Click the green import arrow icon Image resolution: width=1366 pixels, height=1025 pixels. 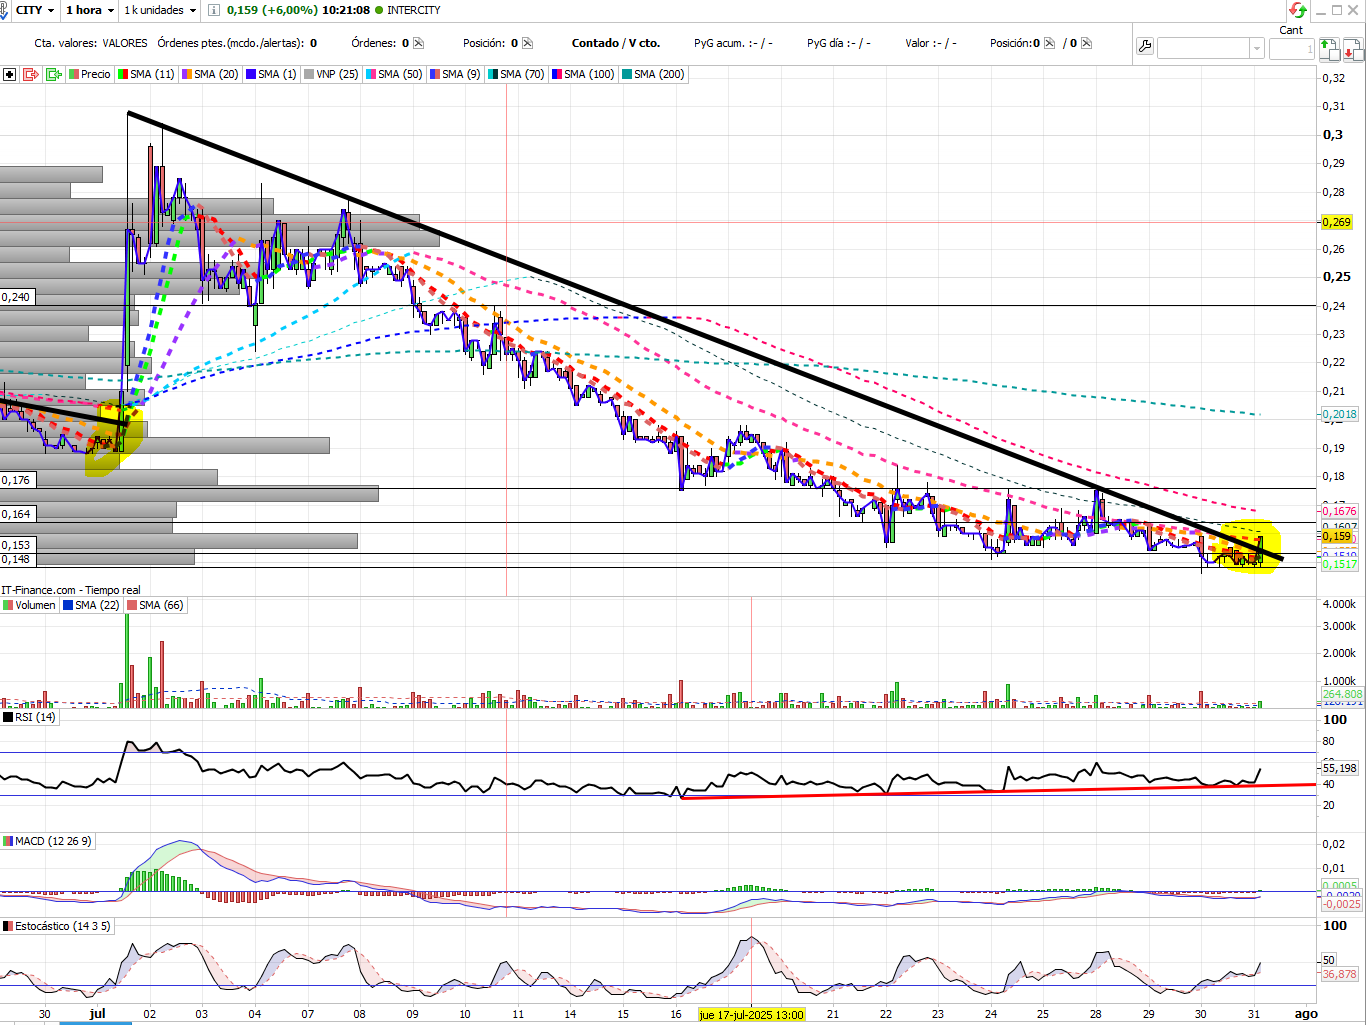tap(54, 74)
